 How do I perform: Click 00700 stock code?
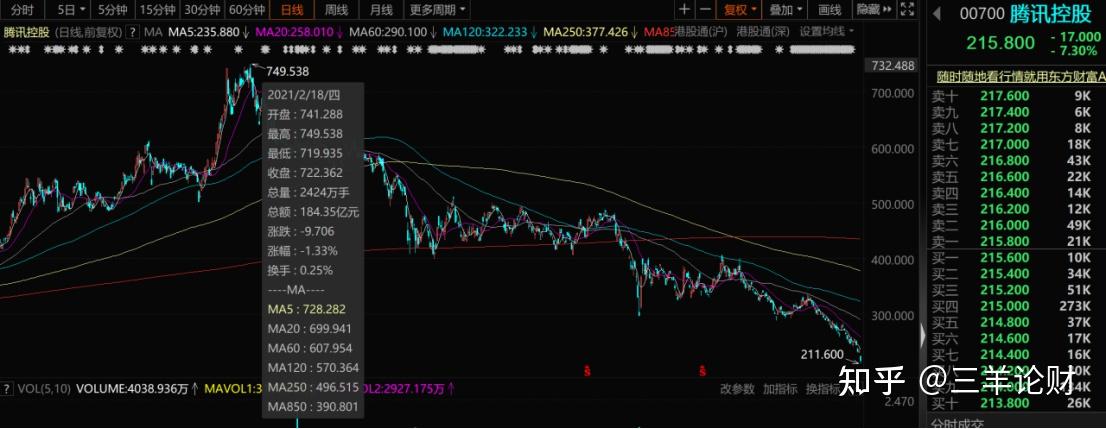(x=981, y=12)
